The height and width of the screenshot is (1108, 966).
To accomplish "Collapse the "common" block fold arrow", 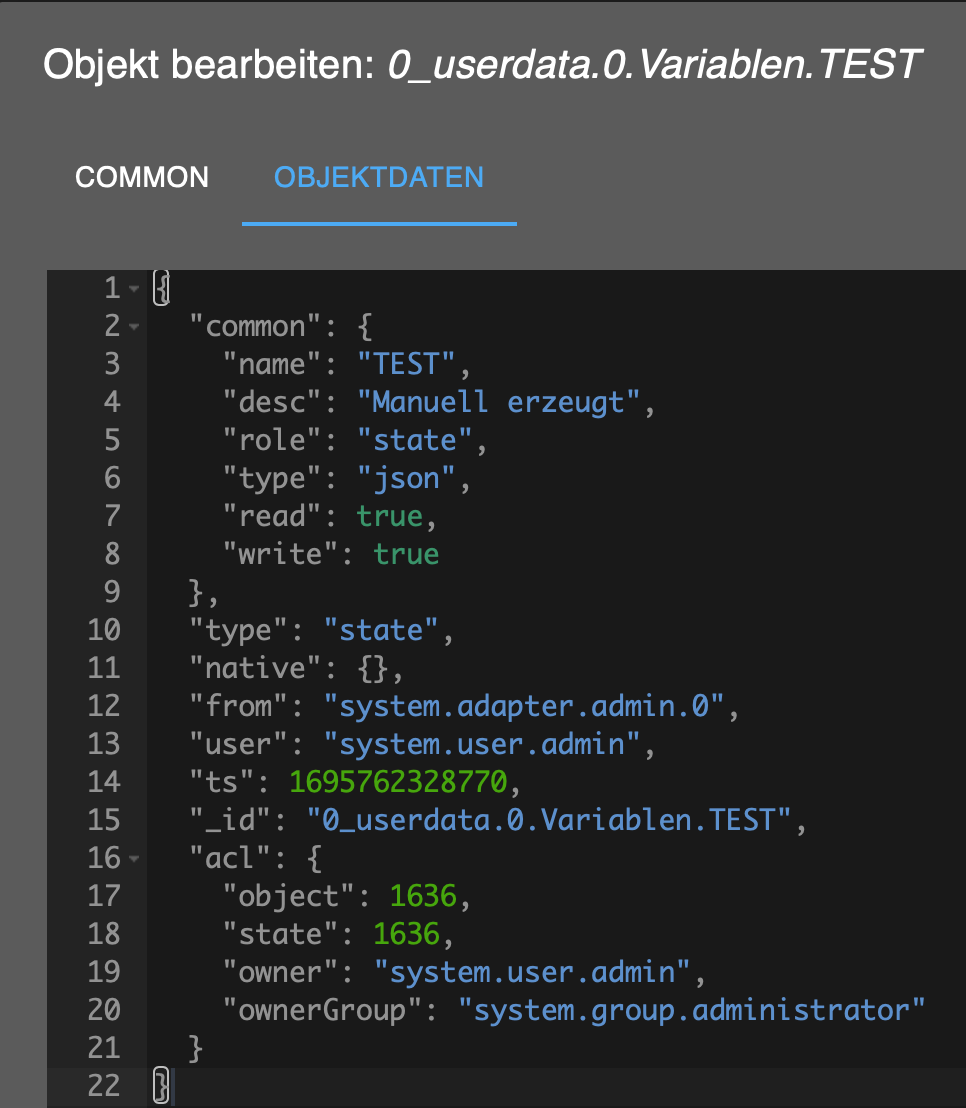I will click(135, 327).
